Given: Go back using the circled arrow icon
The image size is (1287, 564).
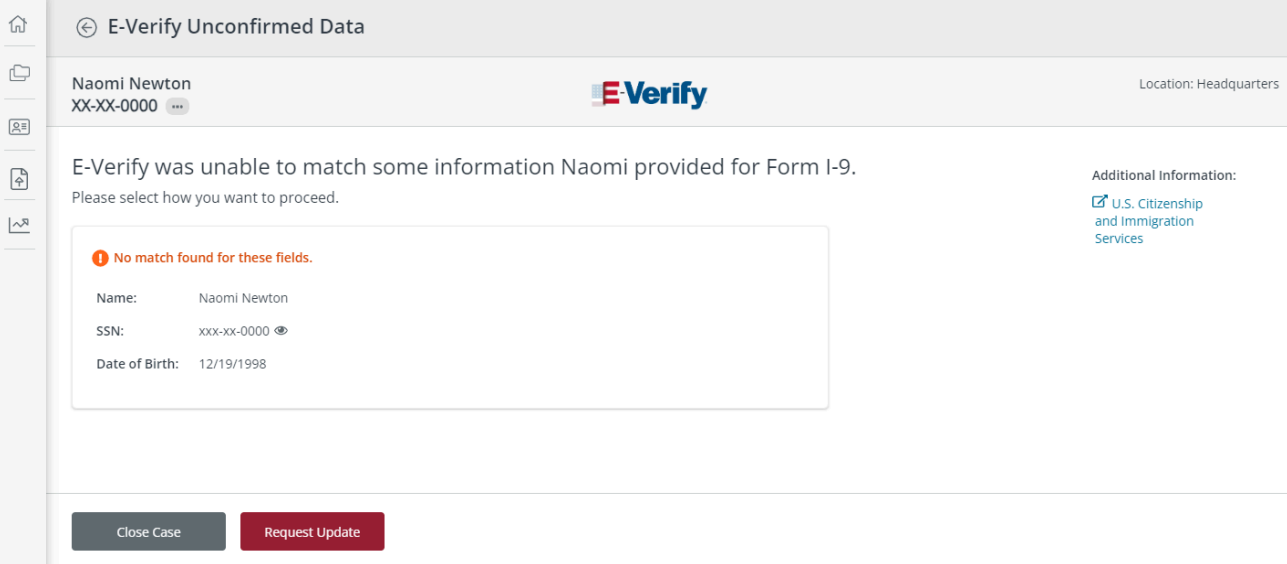Looking at the screenshot, I should pos(87,28).
